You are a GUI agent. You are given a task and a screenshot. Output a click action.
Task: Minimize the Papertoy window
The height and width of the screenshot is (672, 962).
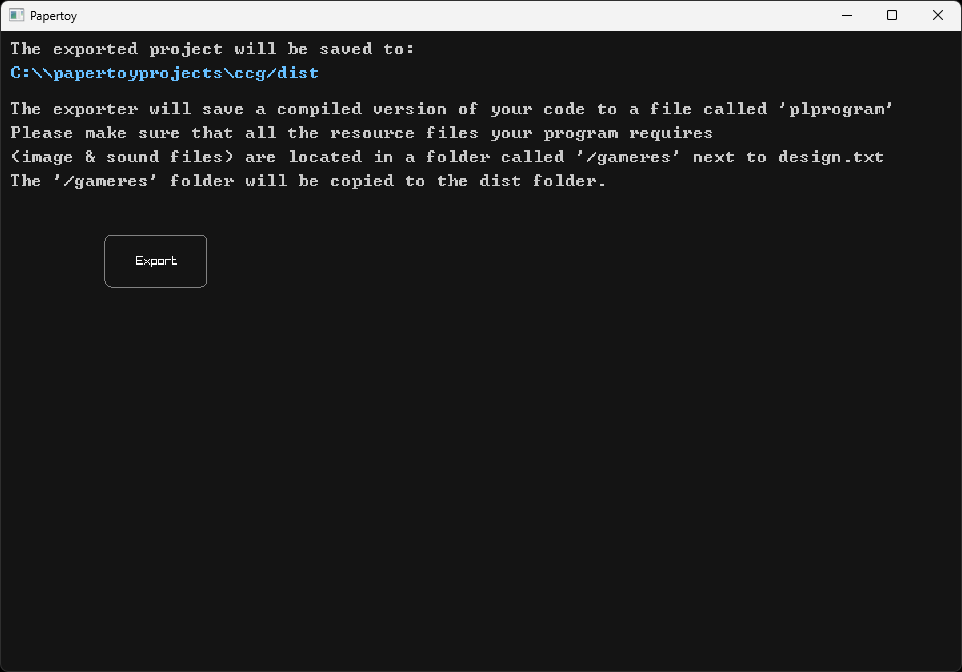(846, 15)
